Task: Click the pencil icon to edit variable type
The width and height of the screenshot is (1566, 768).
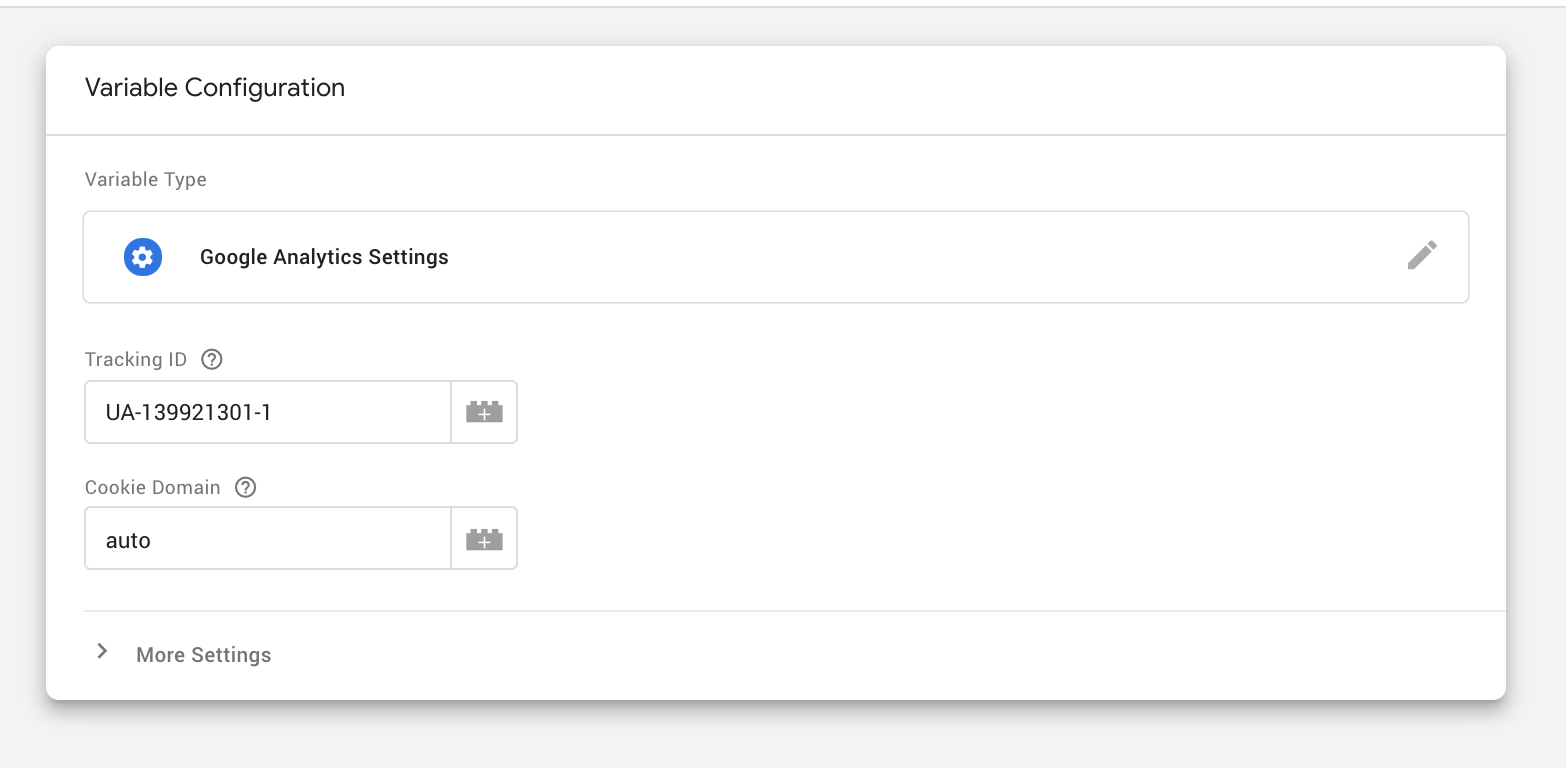Action: (x=1422, y=255)
